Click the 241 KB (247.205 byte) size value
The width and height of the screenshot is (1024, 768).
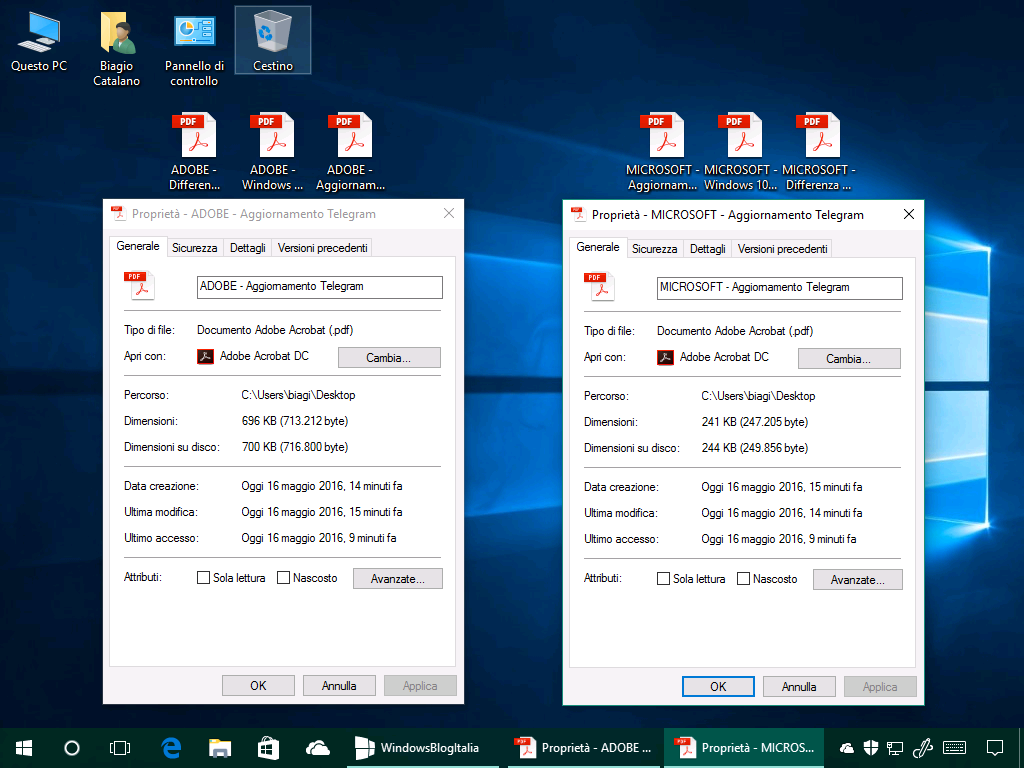click(x=754, y=422)
